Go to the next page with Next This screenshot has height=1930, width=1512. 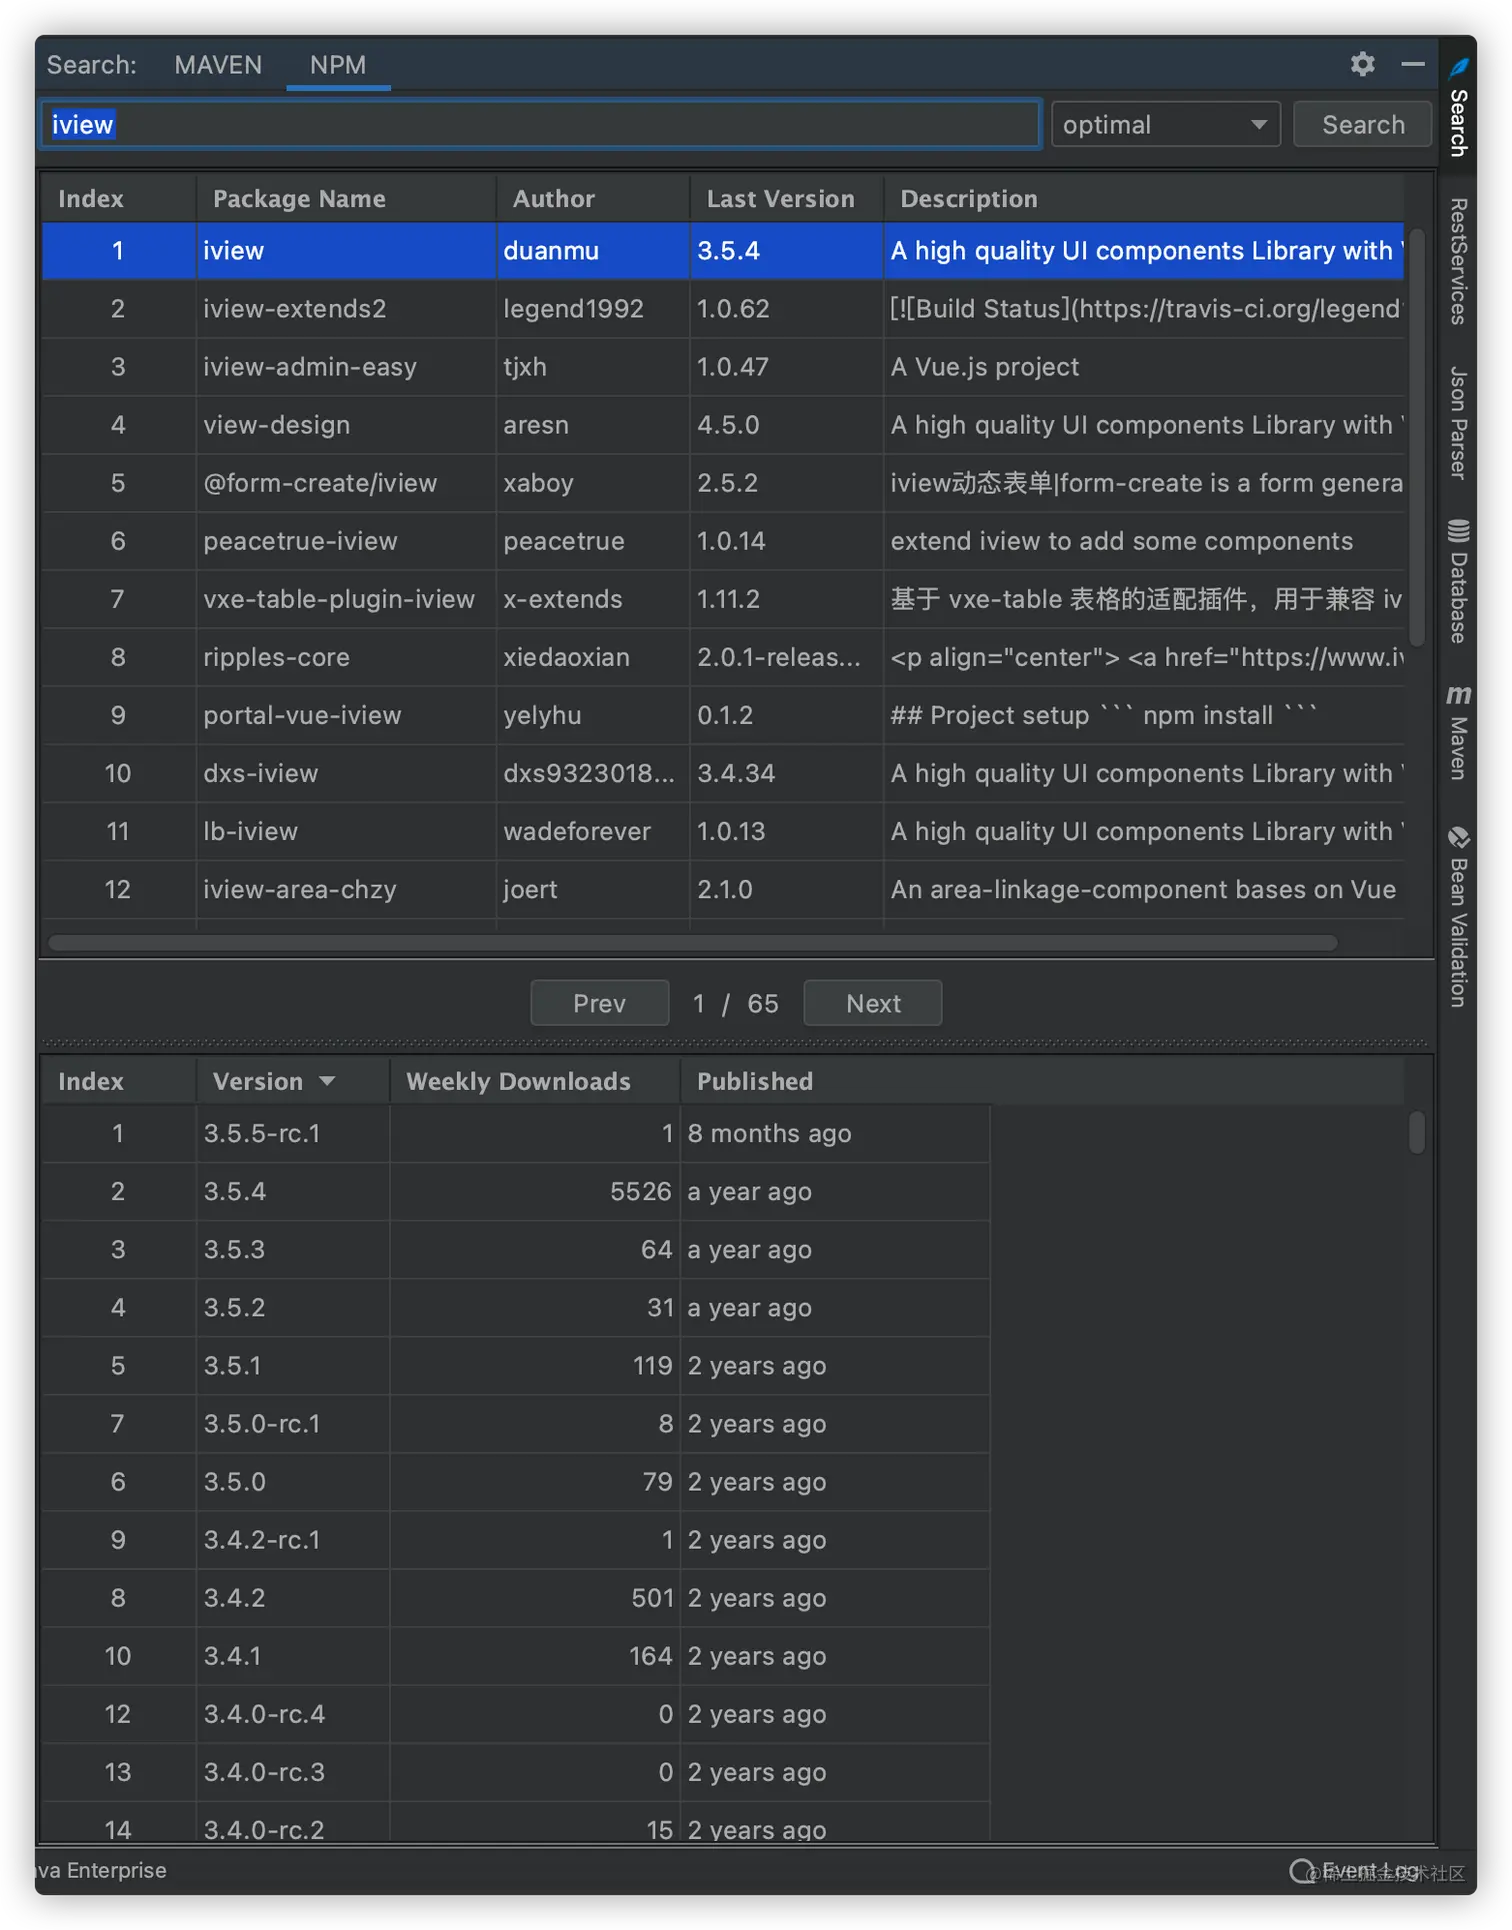click(873, 1003)
